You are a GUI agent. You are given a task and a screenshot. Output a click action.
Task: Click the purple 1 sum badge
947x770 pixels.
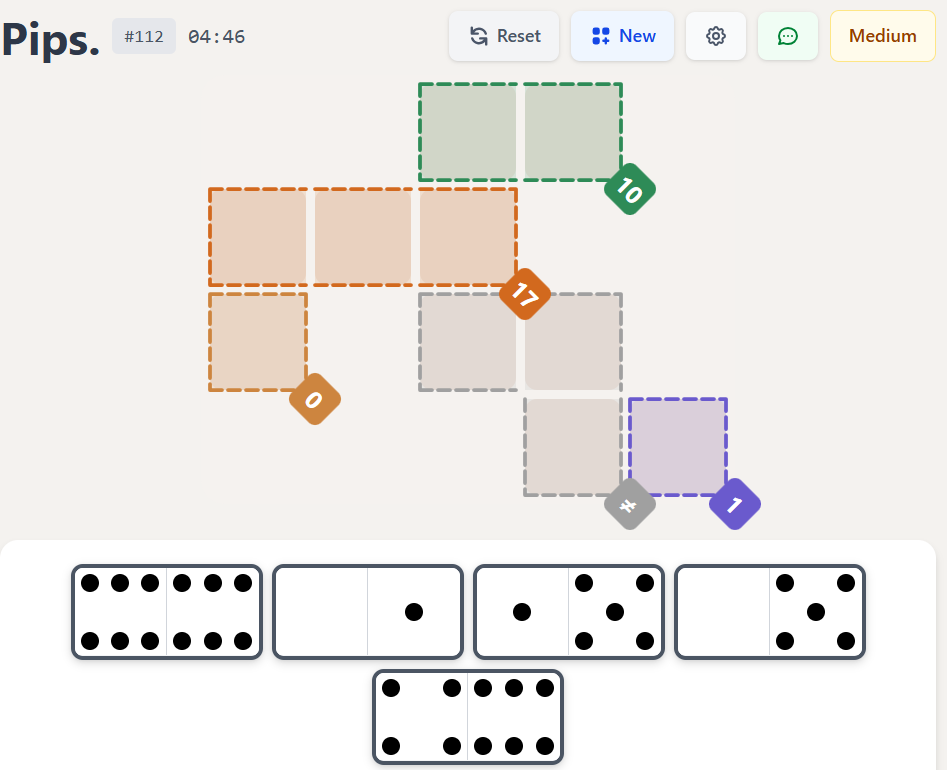tap(735, 504)
